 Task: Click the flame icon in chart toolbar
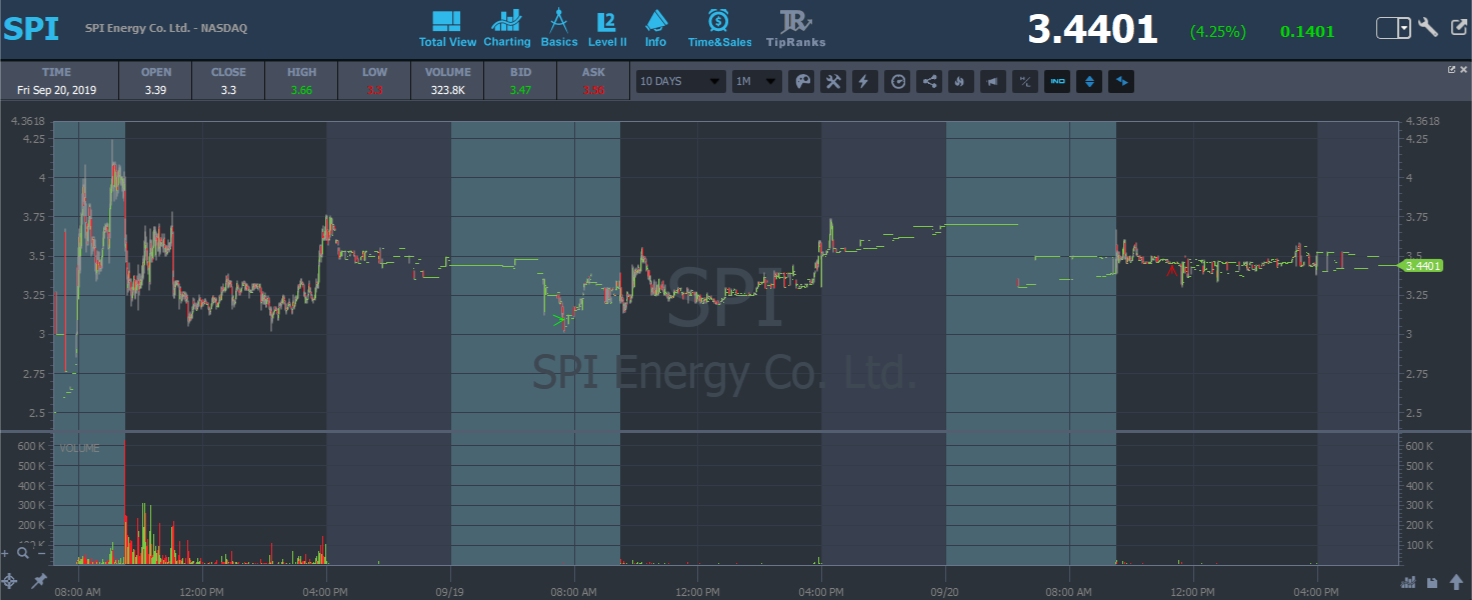pyautogui.click(x=961, y=82)
